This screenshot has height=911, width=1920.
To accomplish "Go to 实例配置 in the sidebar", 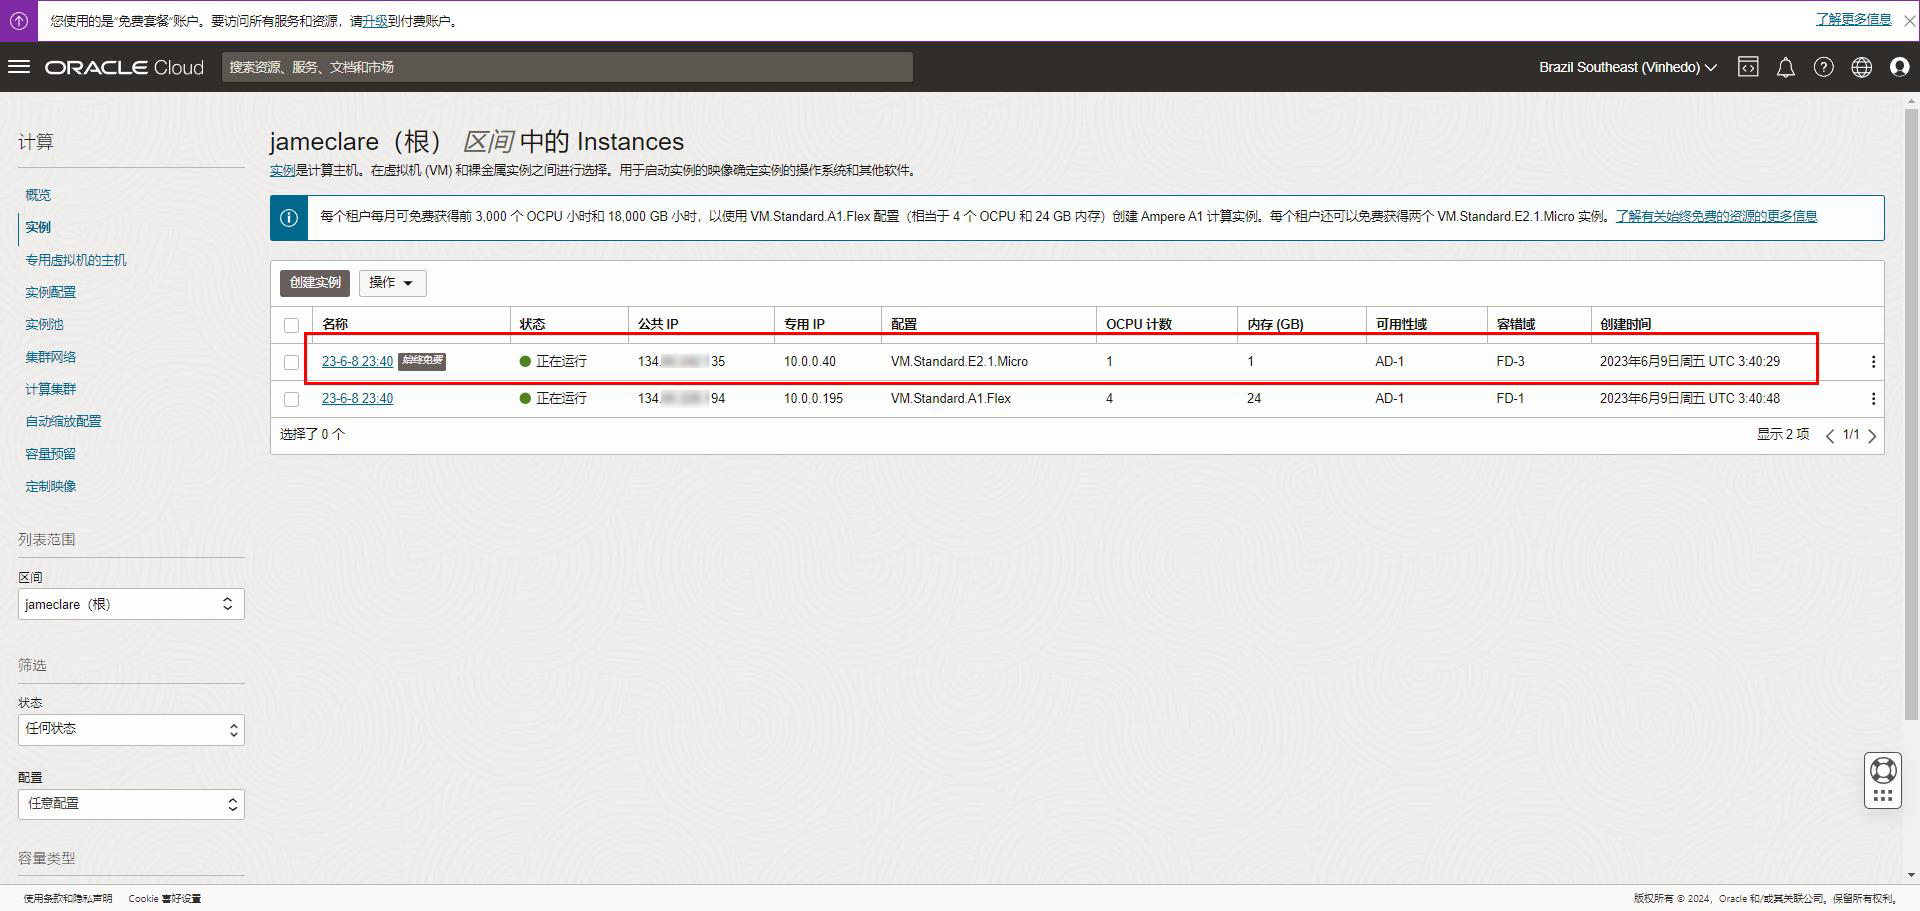I will tap(50, 292).
